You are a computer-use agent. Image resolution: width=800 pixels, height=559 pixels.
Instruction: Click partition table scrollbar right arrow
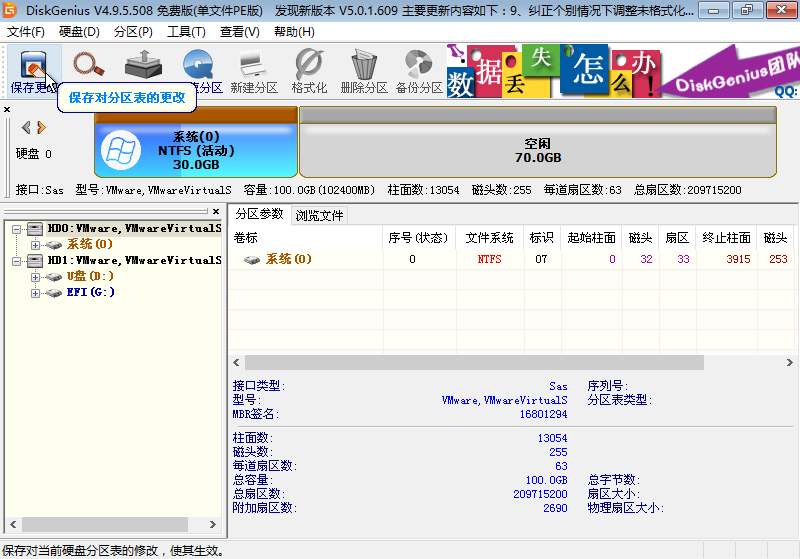tap(789, 363)
